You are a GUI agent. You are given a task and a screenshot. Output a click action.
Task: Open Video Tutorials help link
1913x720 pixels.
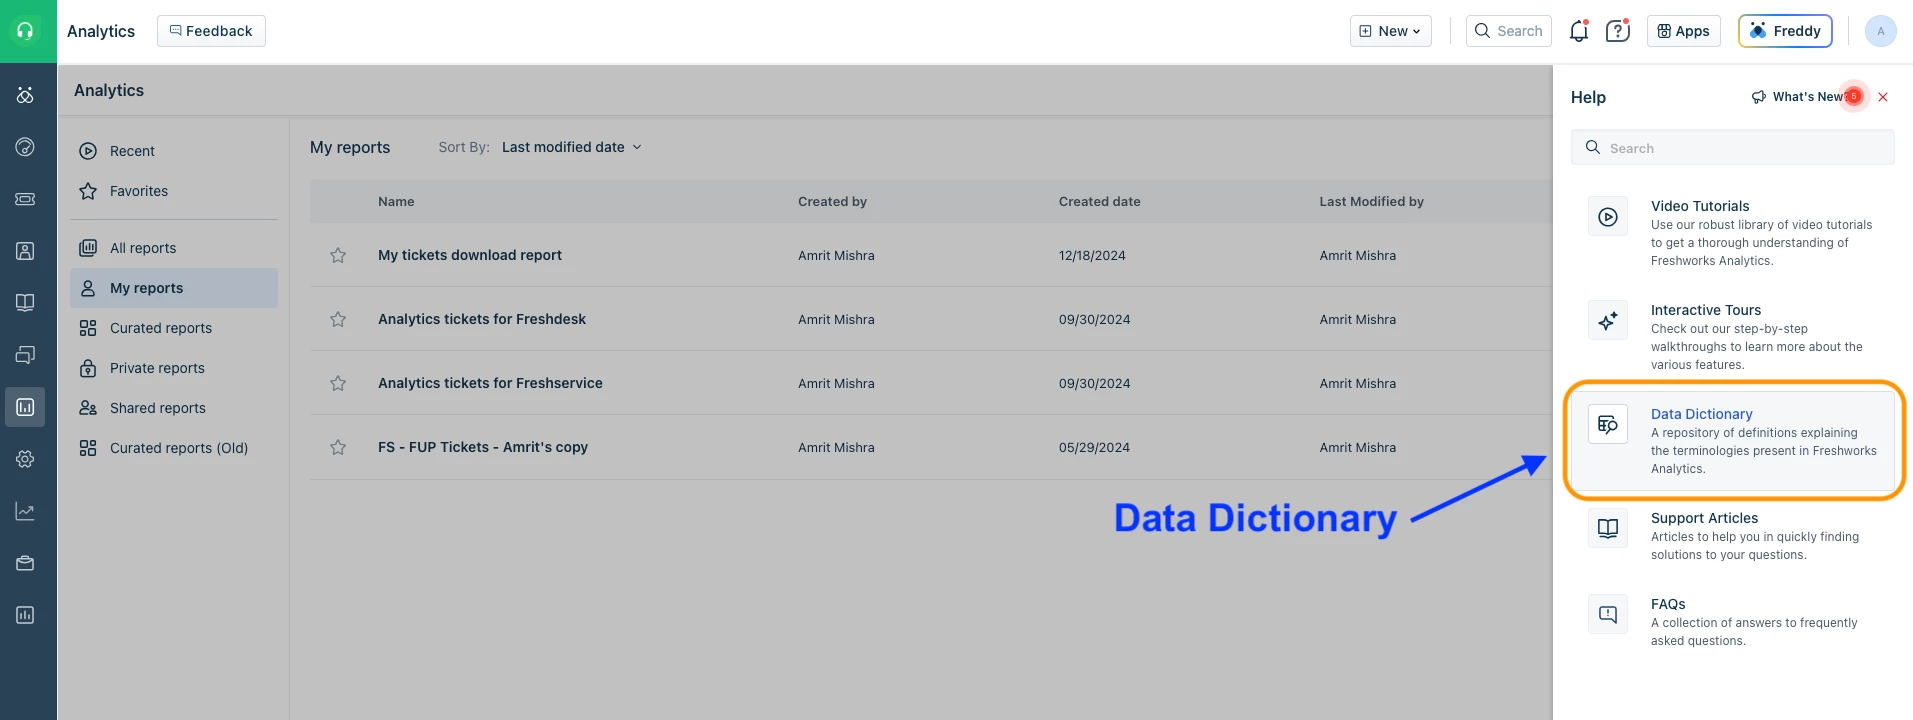coord(1700,206)
